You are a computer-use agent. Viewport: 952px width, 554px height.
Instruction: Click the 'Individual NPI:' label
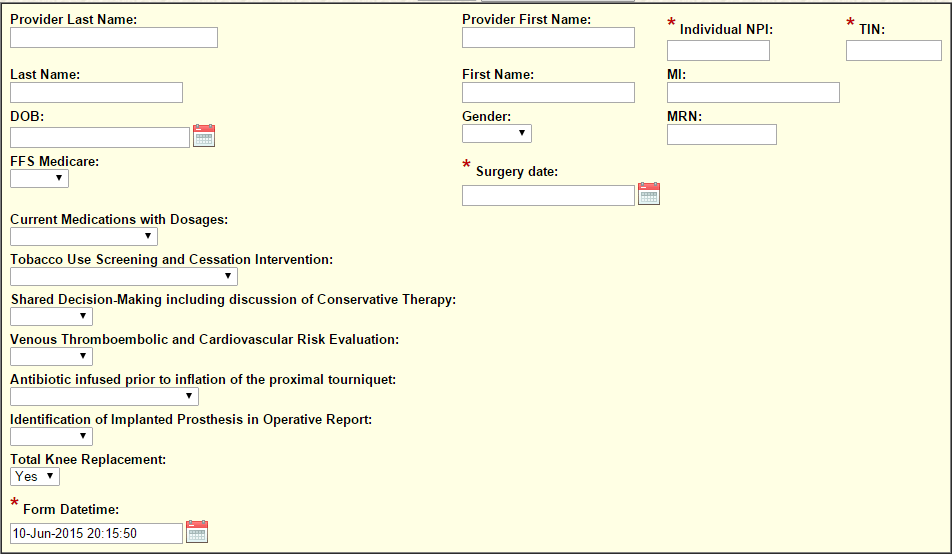(726, 29)
